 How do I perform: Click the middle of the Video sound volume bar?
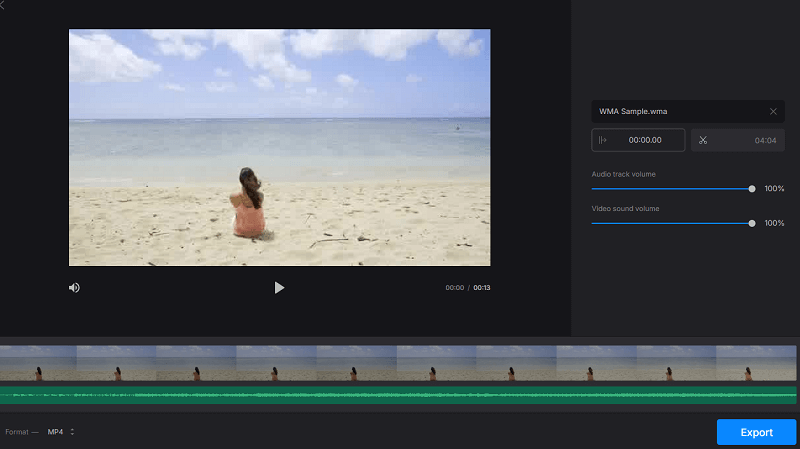[x=672, y=223]
